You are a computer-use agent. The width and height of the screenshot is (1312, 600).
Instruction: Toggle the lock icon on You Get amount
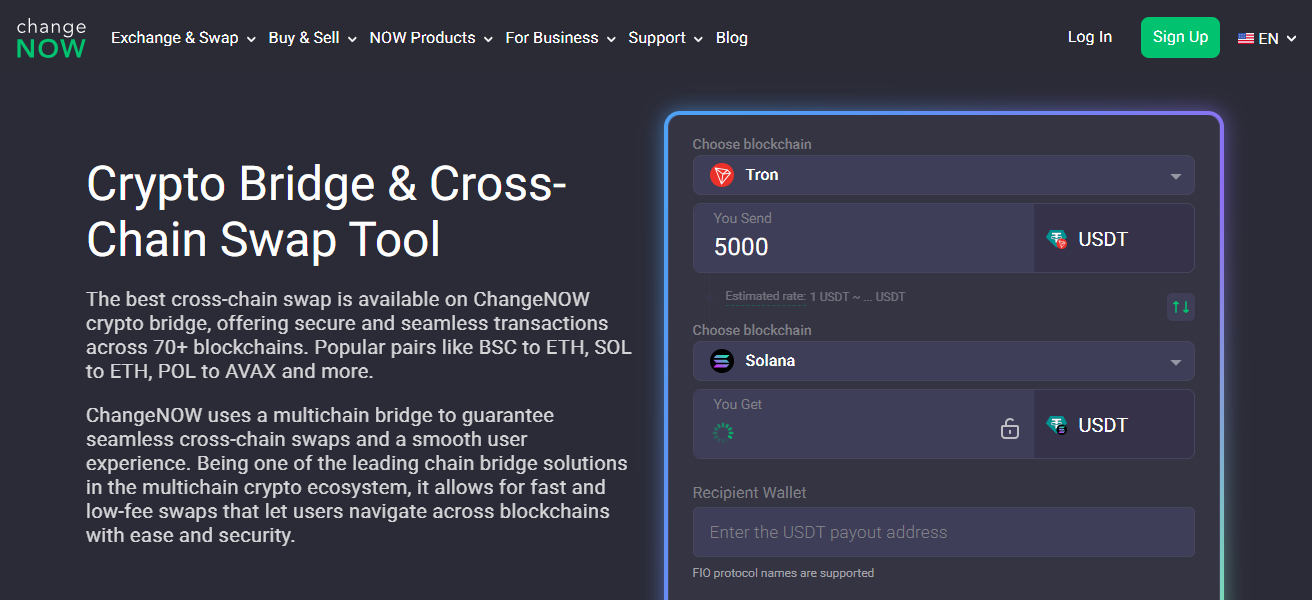[x=1009, y=426]
